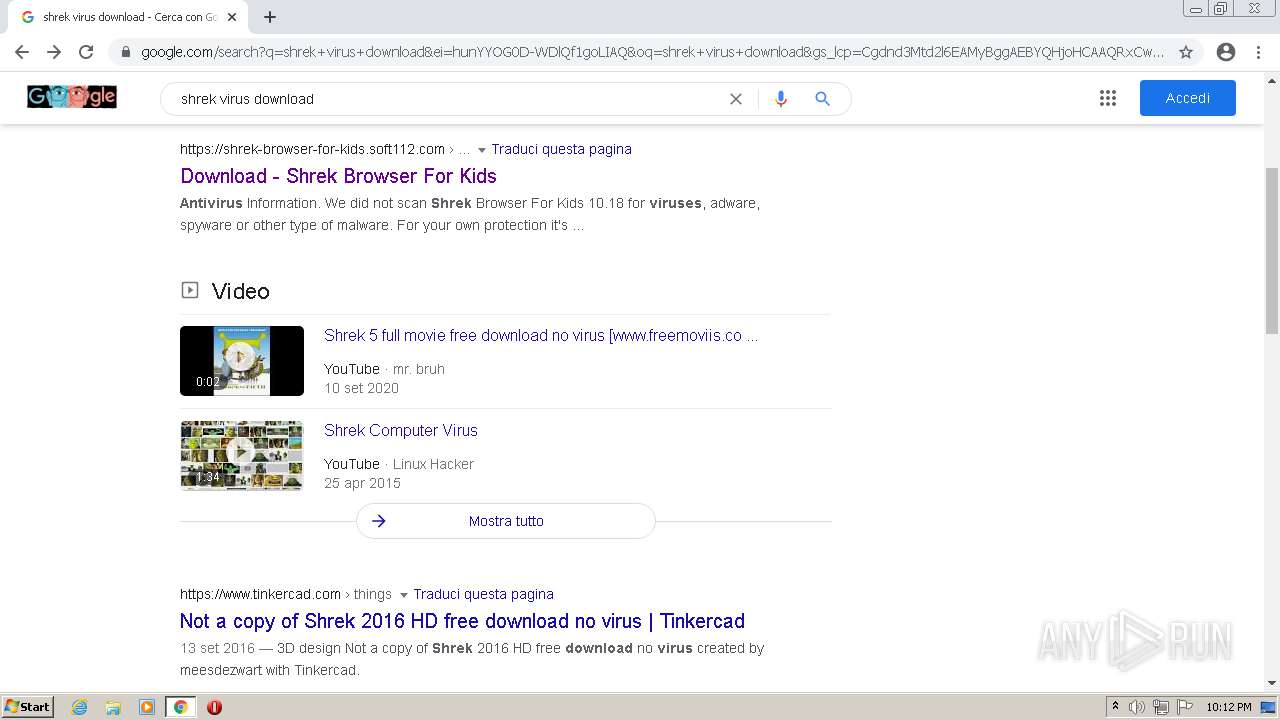
Task: Go forward to next page
Action: tap(54, 52)
